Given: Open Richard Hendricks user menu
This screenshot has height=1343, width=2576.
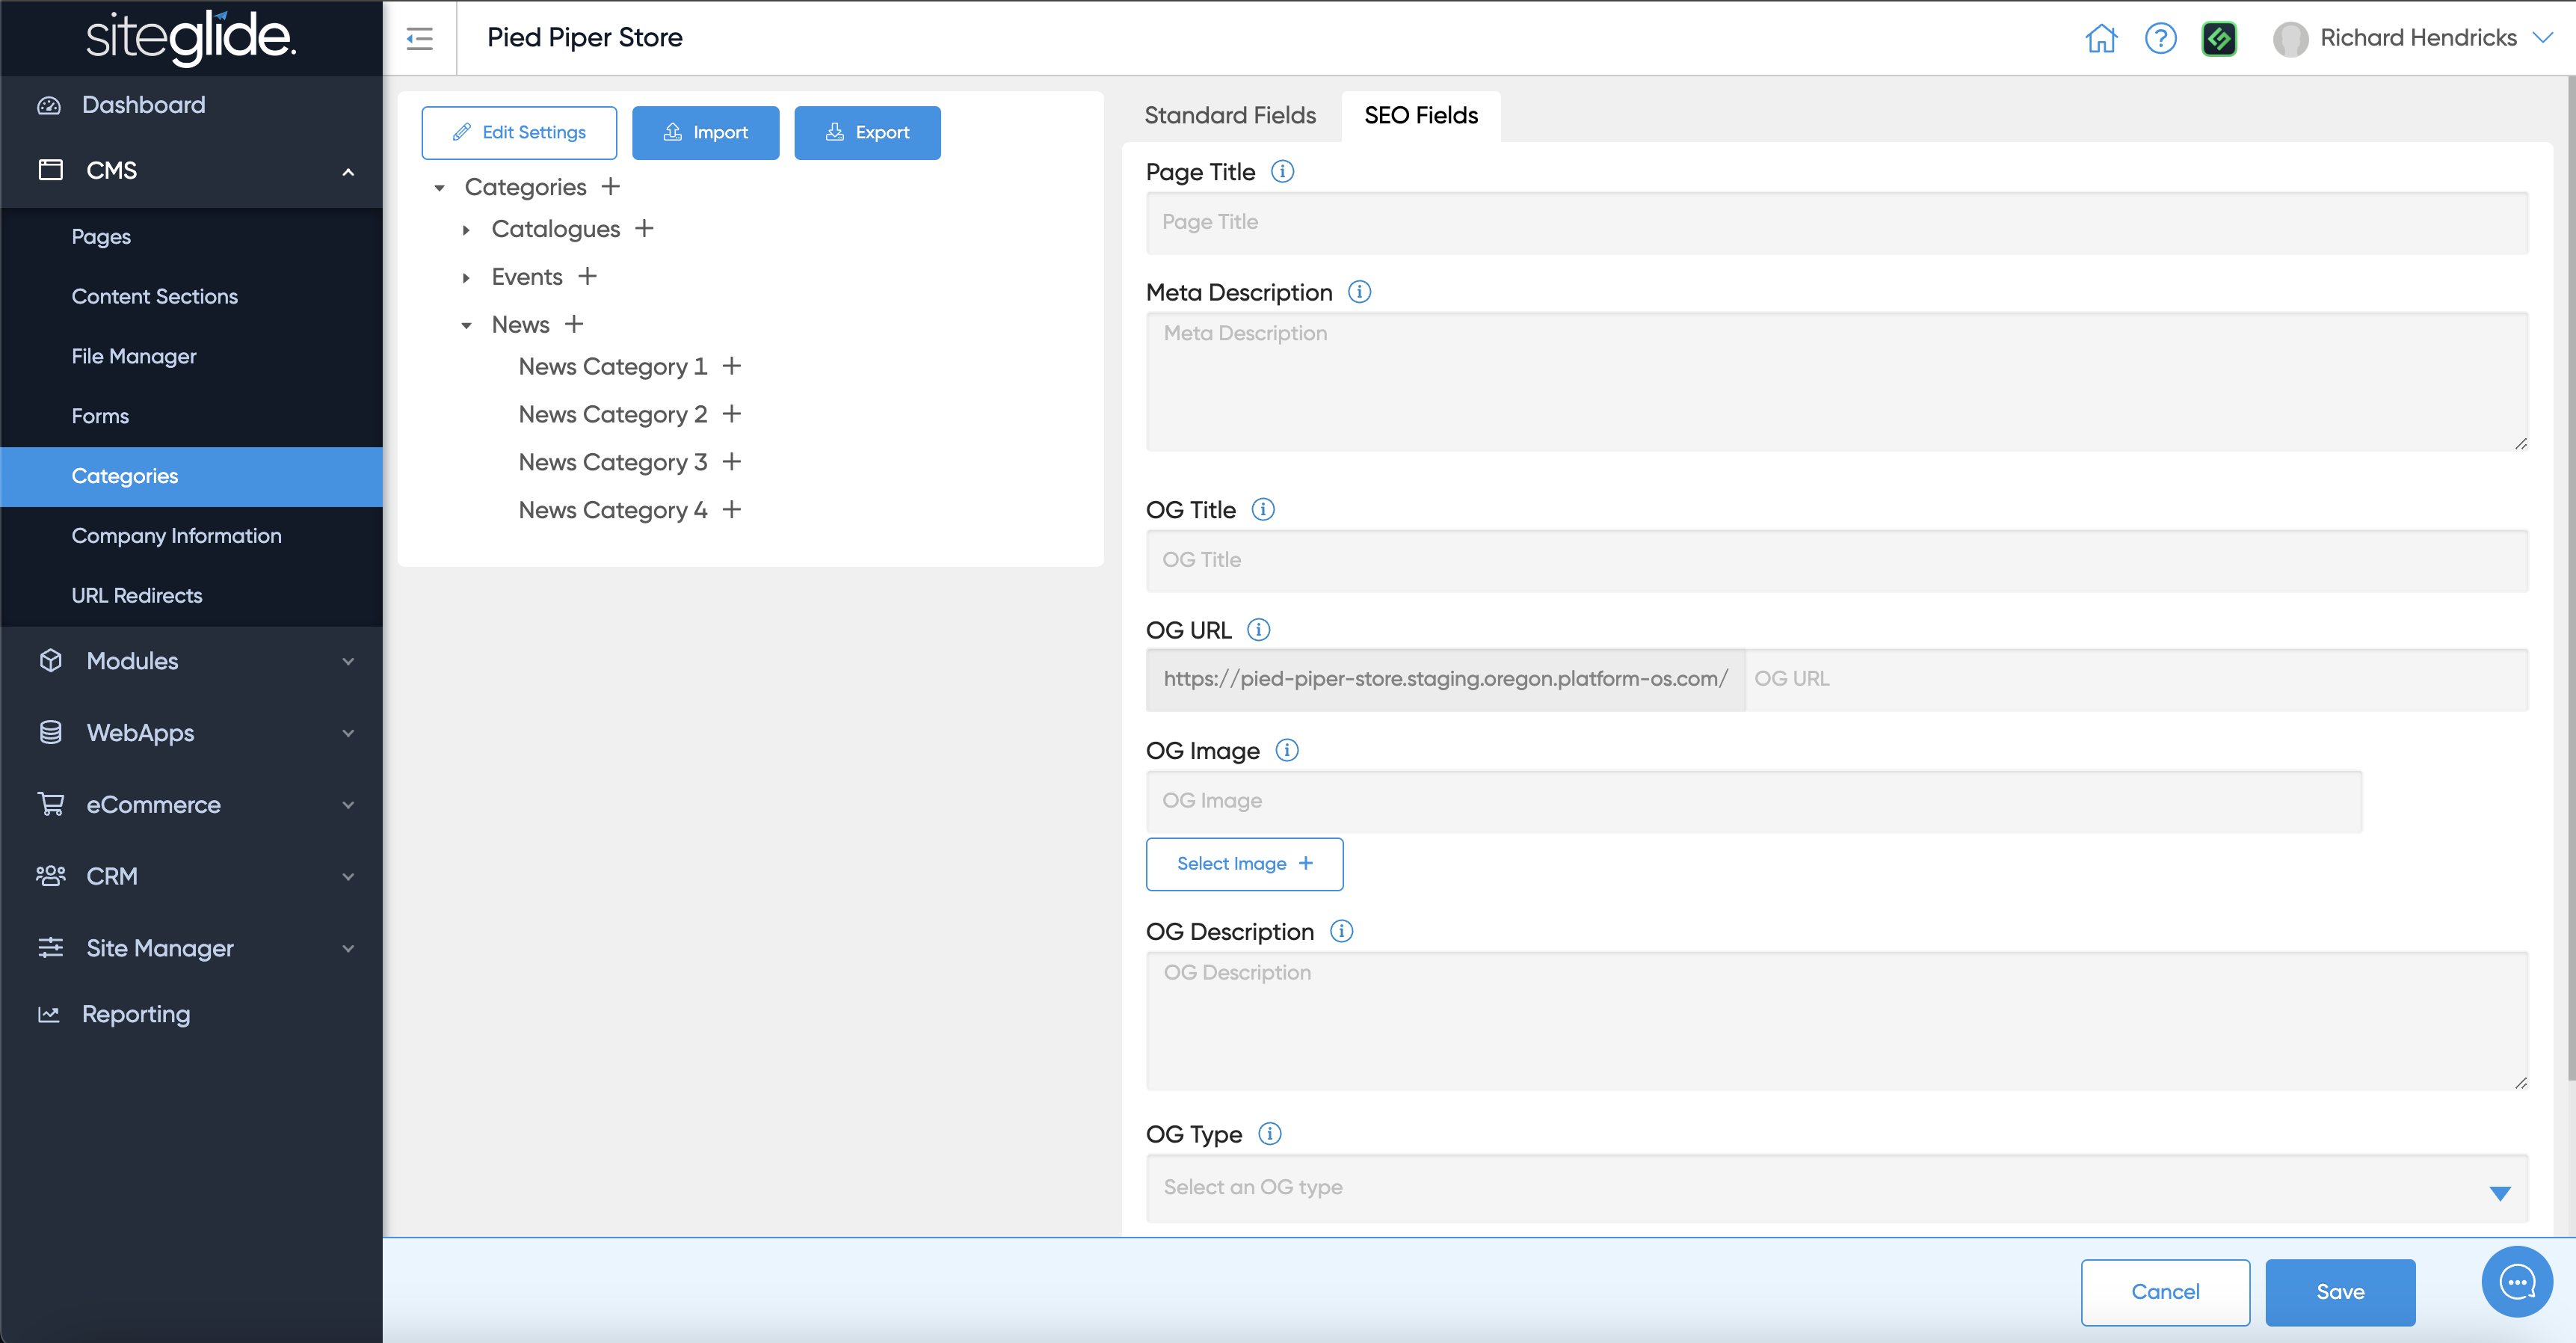Looking at the screenshot, I should (x=2415, y=38).
